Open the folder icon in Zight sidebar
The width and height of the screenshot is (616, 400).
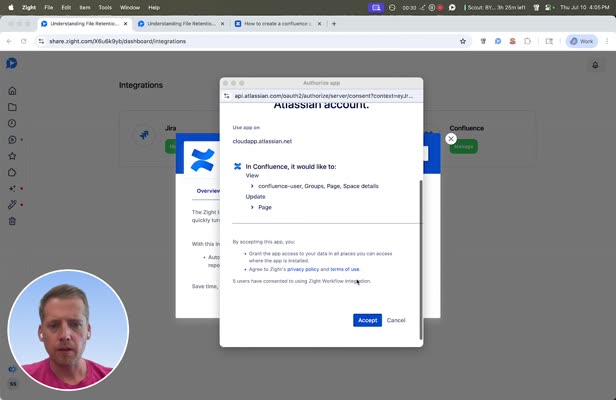coord(12,107)
